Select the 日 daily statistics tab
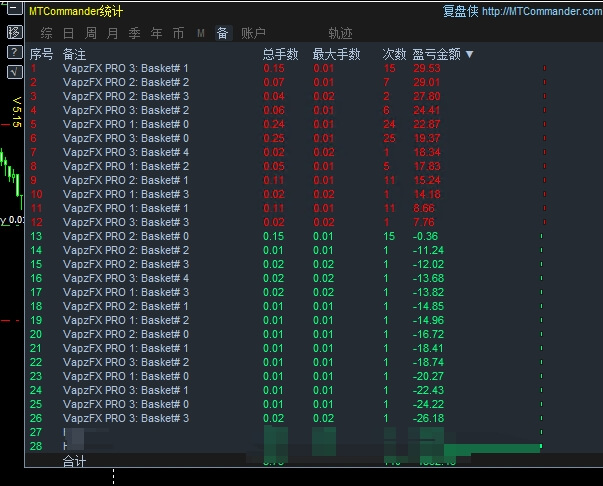The width and height of the screenshot is (603, 486). [x=68, y=33]
